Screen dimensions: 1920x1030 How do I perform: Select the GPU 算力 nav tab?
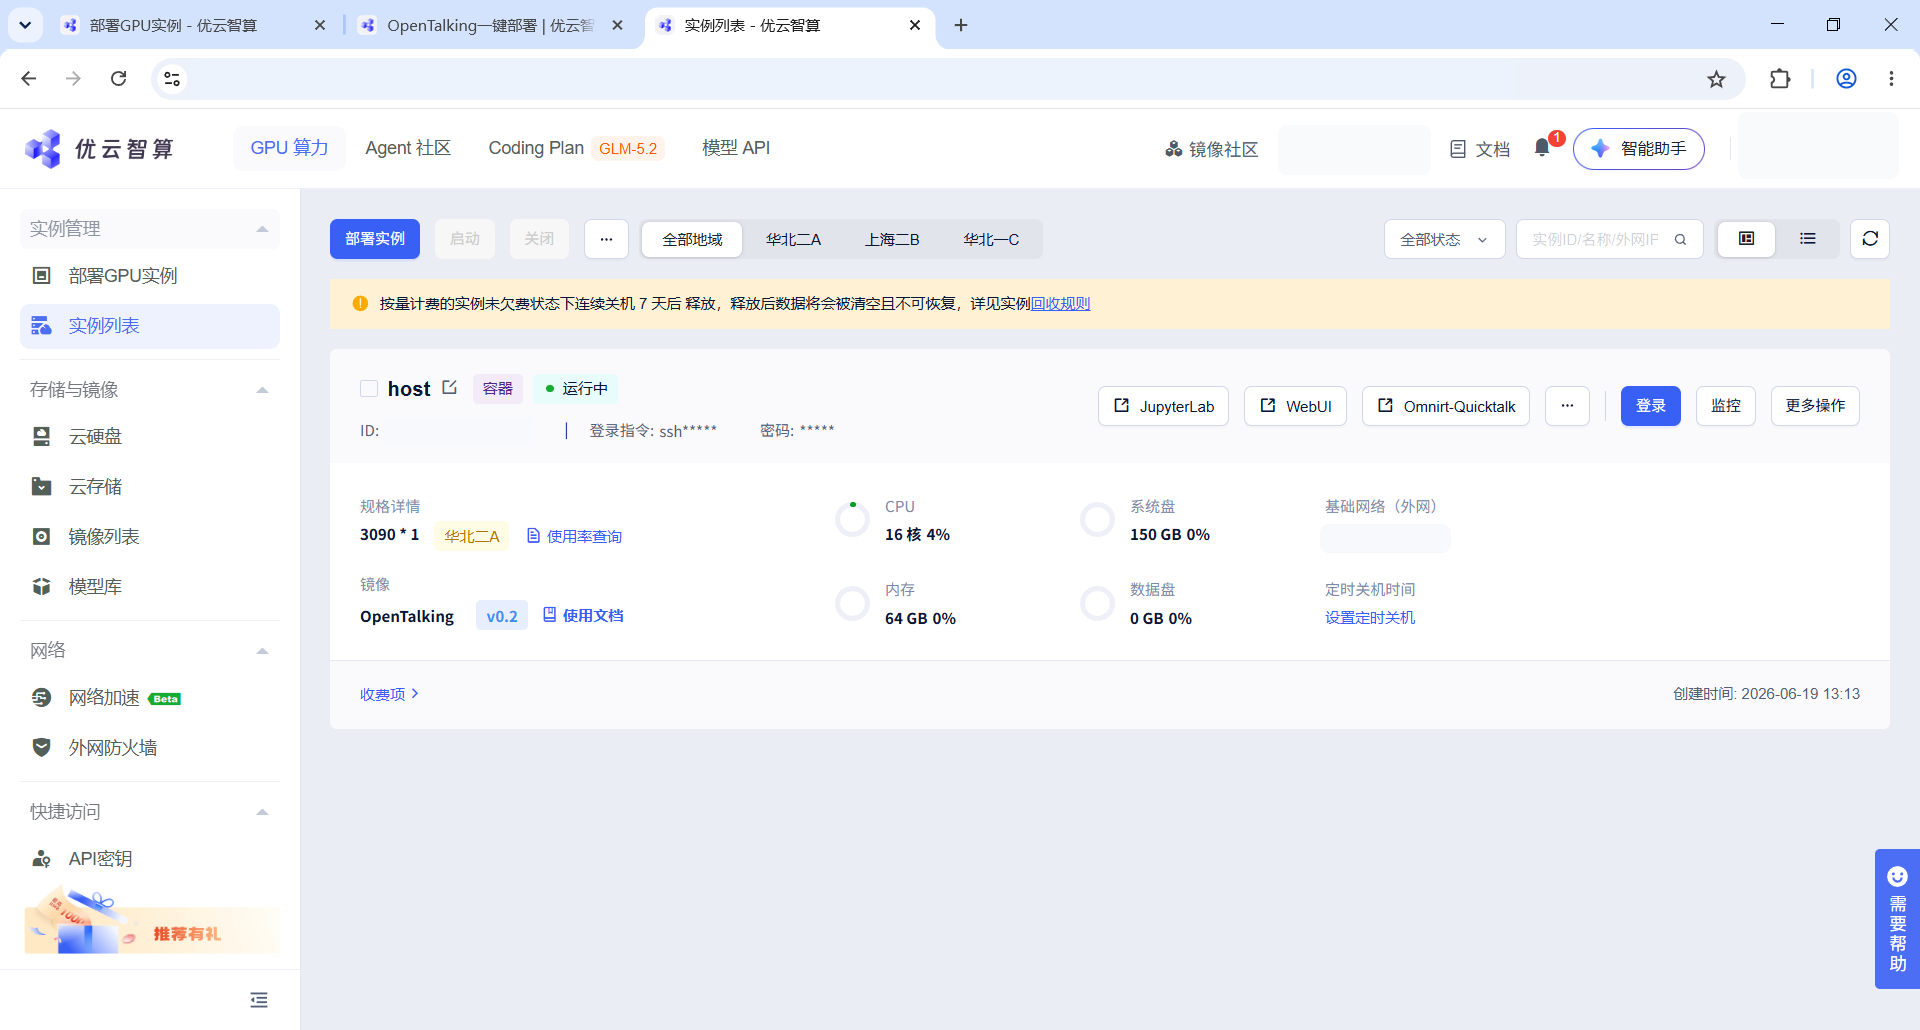289,148
